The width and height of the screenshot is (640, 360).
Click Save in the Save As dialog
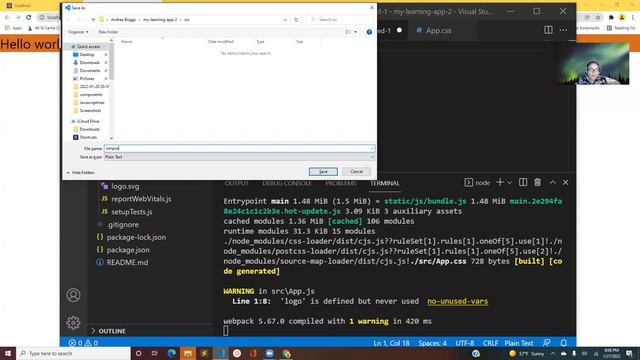(323, 172)
